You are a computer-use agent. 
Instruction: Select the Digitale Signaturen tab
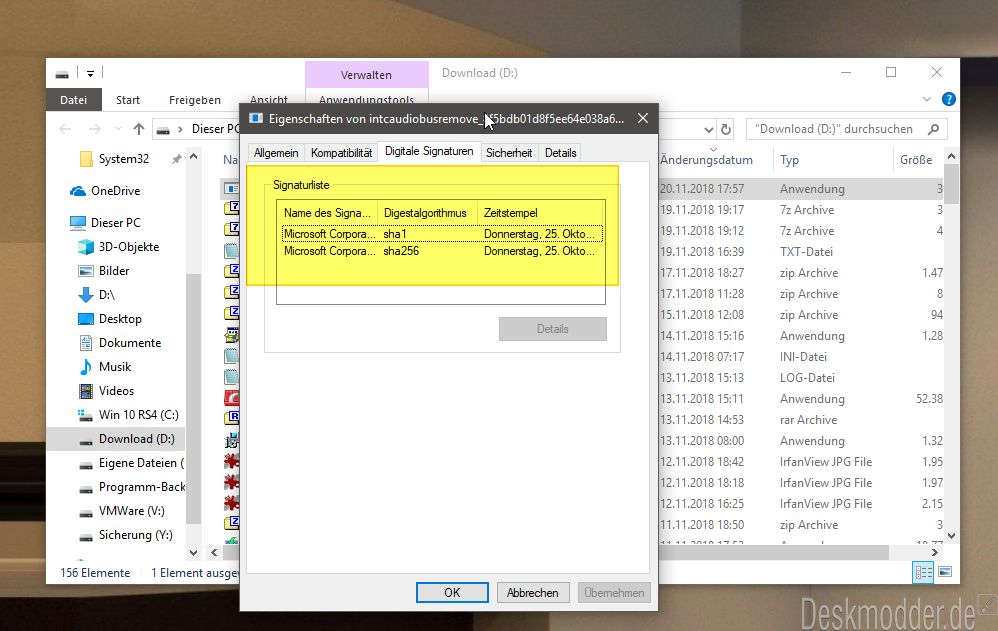pos(429,152)
